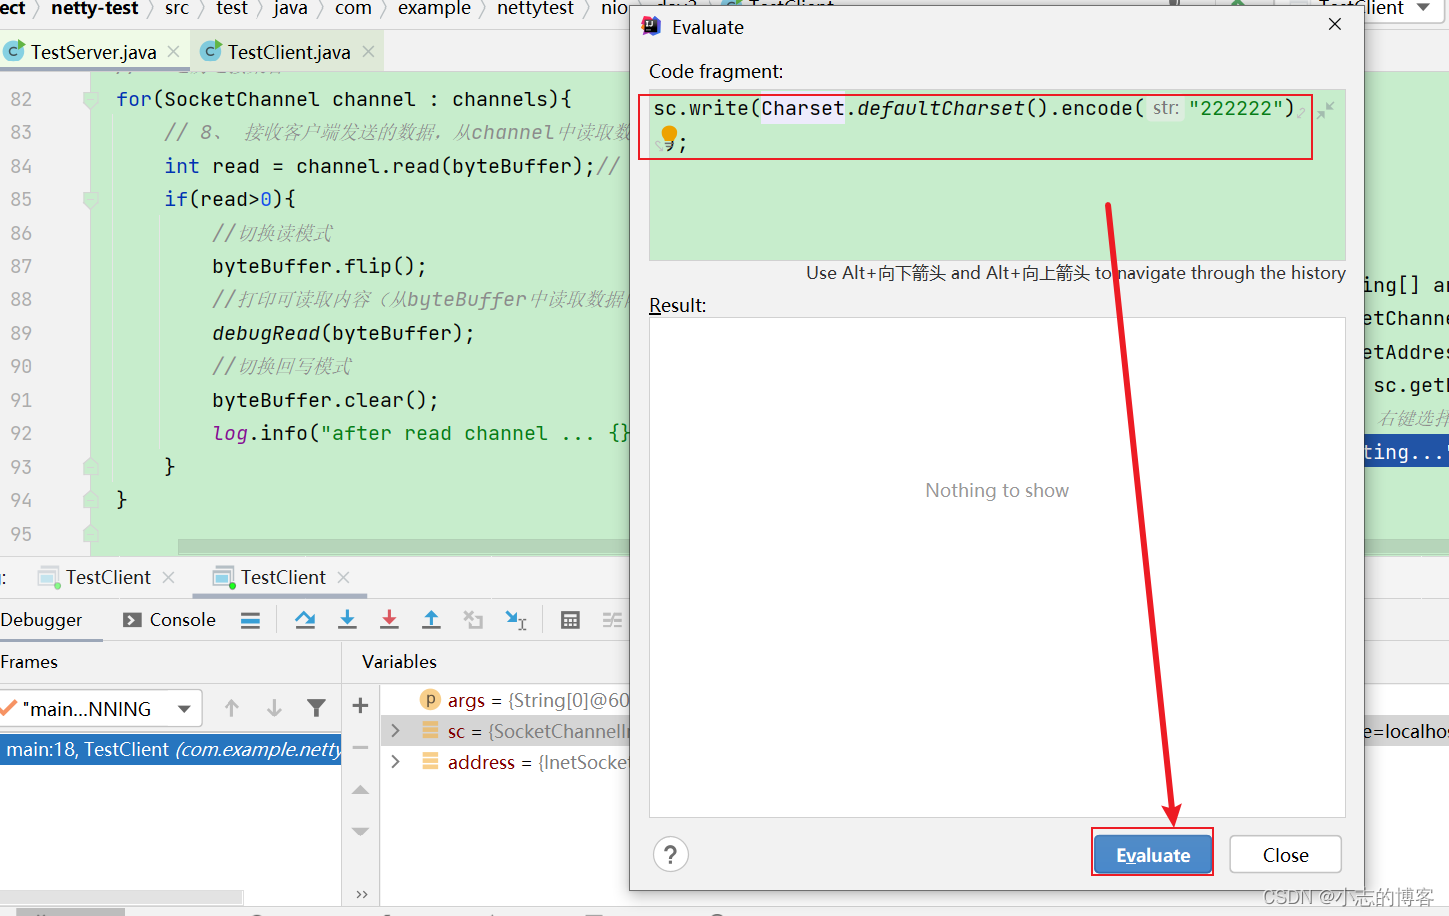
Task: Click the minus icon to remove watch
Action: point(361,747)
